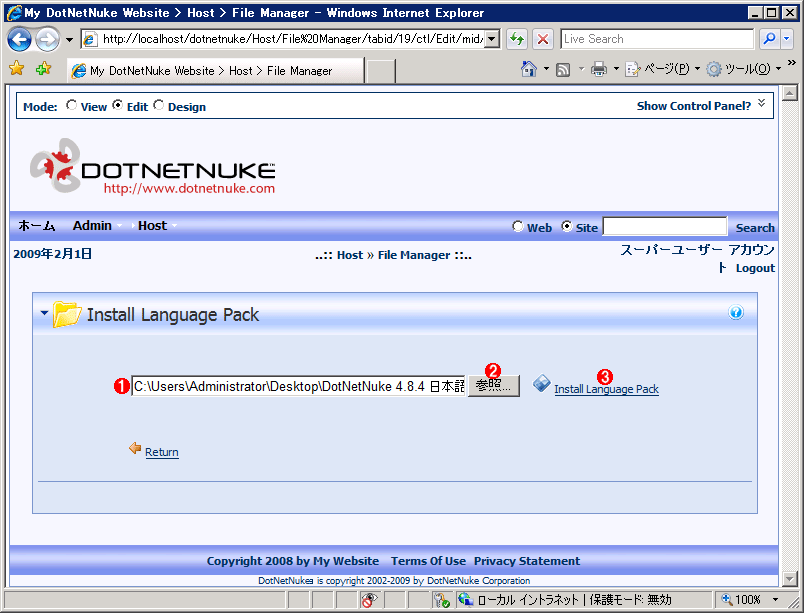Select the Site search radio button
Viewport: 804px width, 613px height.
pos(567,226)
